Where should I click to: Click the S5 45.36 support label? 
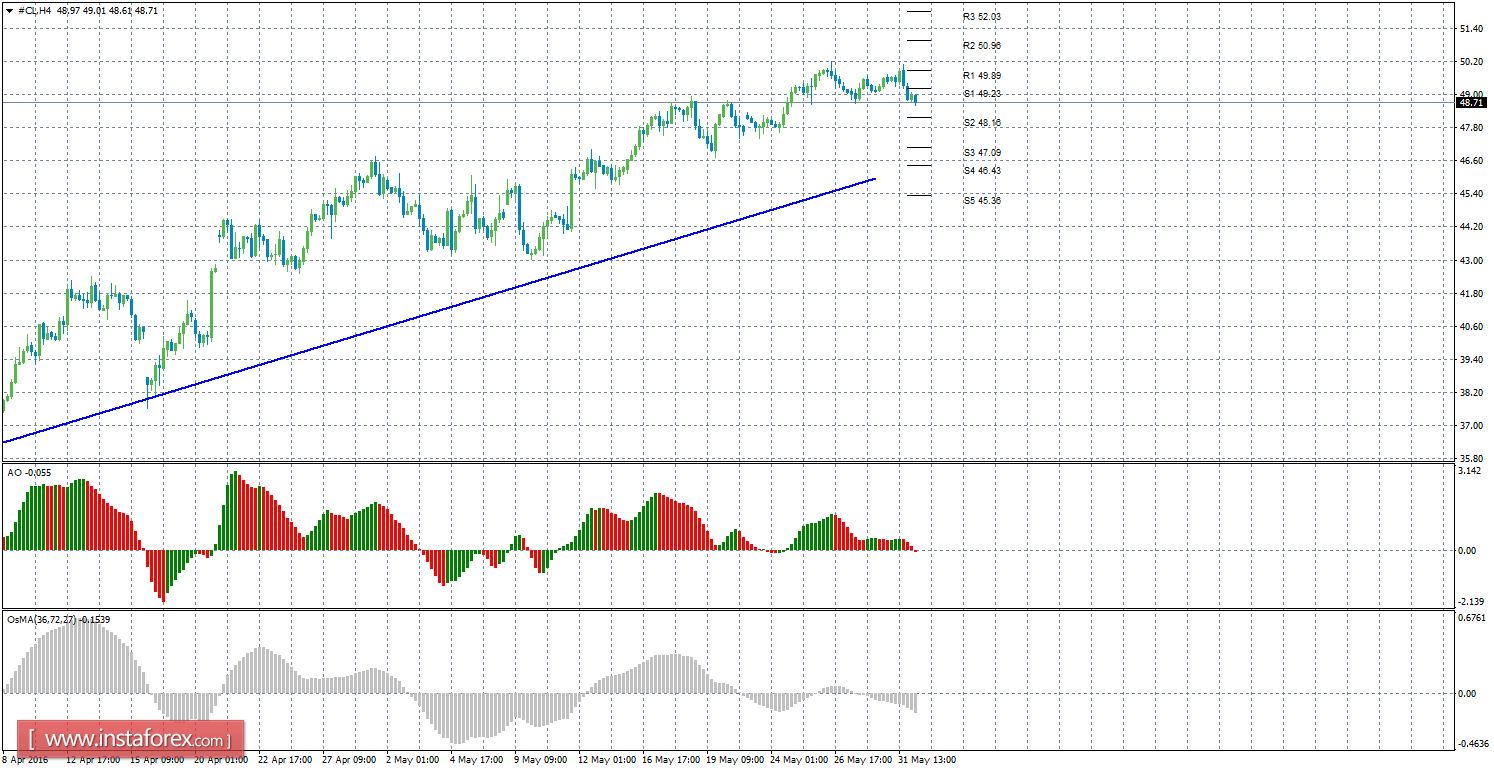pos(981,200)
